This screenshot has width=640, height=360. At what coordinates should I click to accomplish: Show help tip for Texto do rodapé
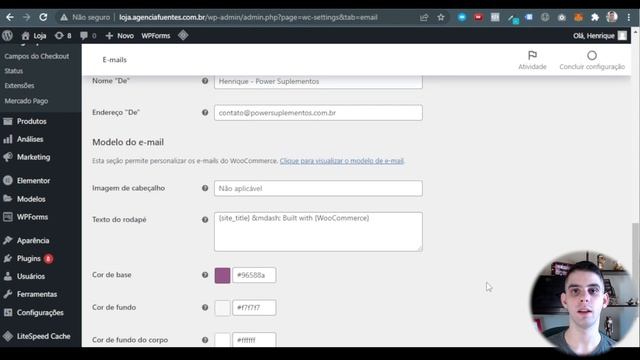205,219
